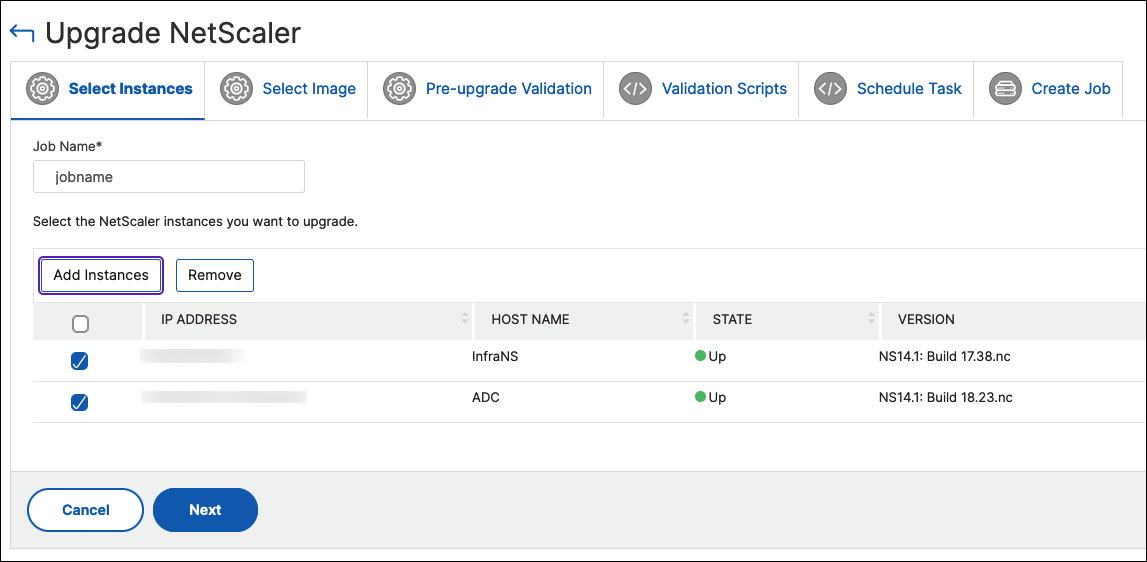Click the Add Instances button
Screen dimensions: 1147x562
click(x=101, y=275)
